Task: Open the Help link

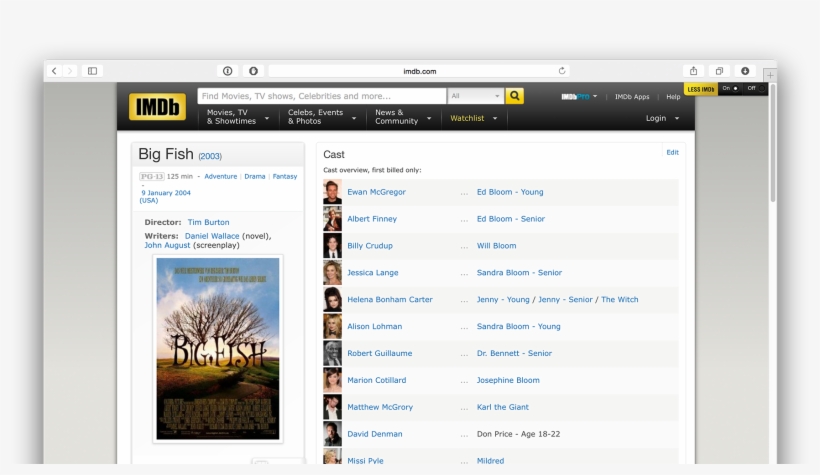Action: (673, 97)
